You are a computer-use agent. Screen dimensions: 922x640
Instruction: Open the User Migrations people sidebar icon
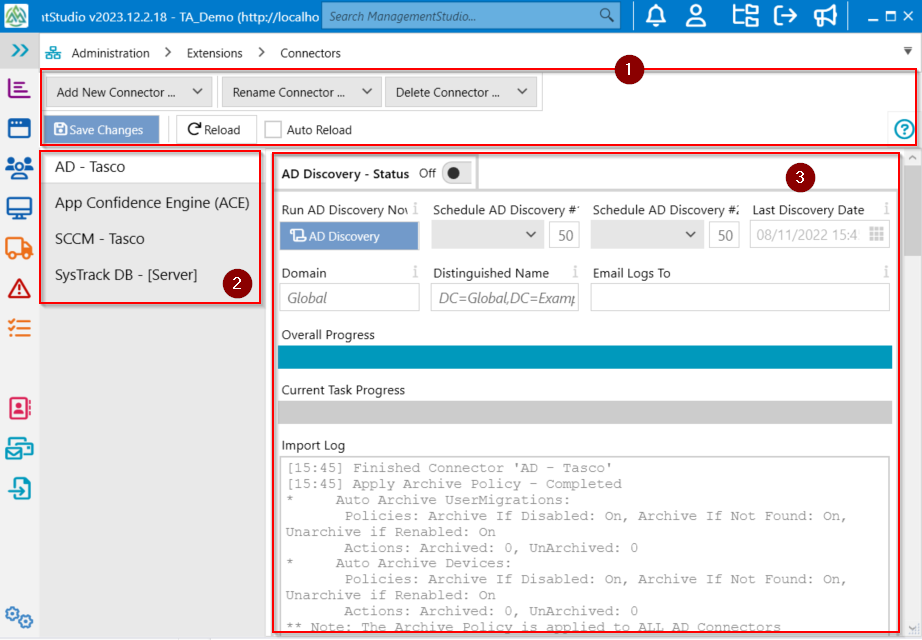(19, 168)
